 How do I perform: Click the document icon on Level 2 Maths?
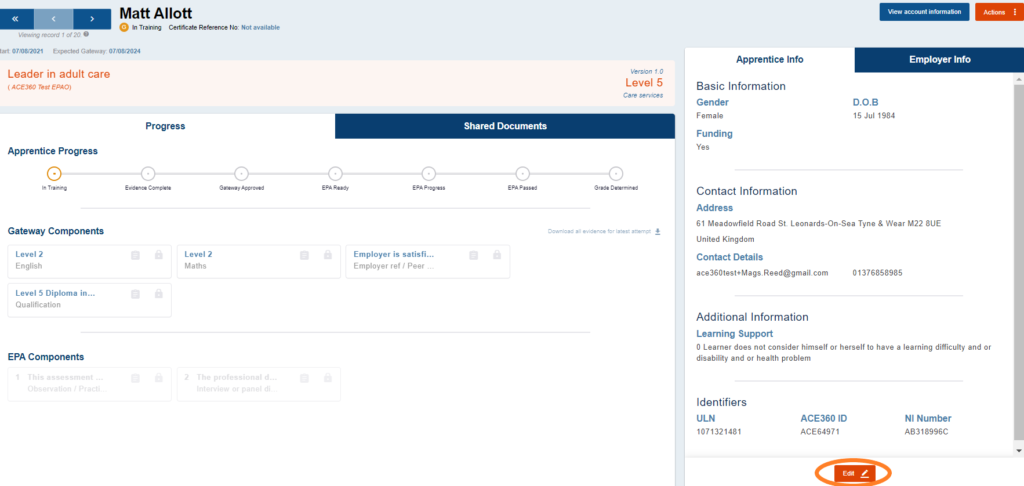(x=305, y=255)
